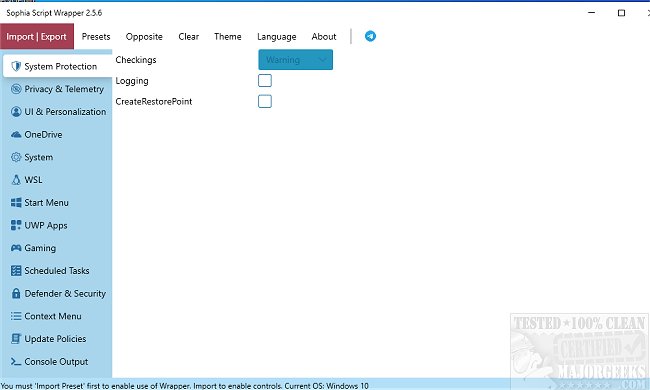Viewport: 650px width, 390px height.
Task: Click the status bar Import Preset message
Action: tap(184, 385)
